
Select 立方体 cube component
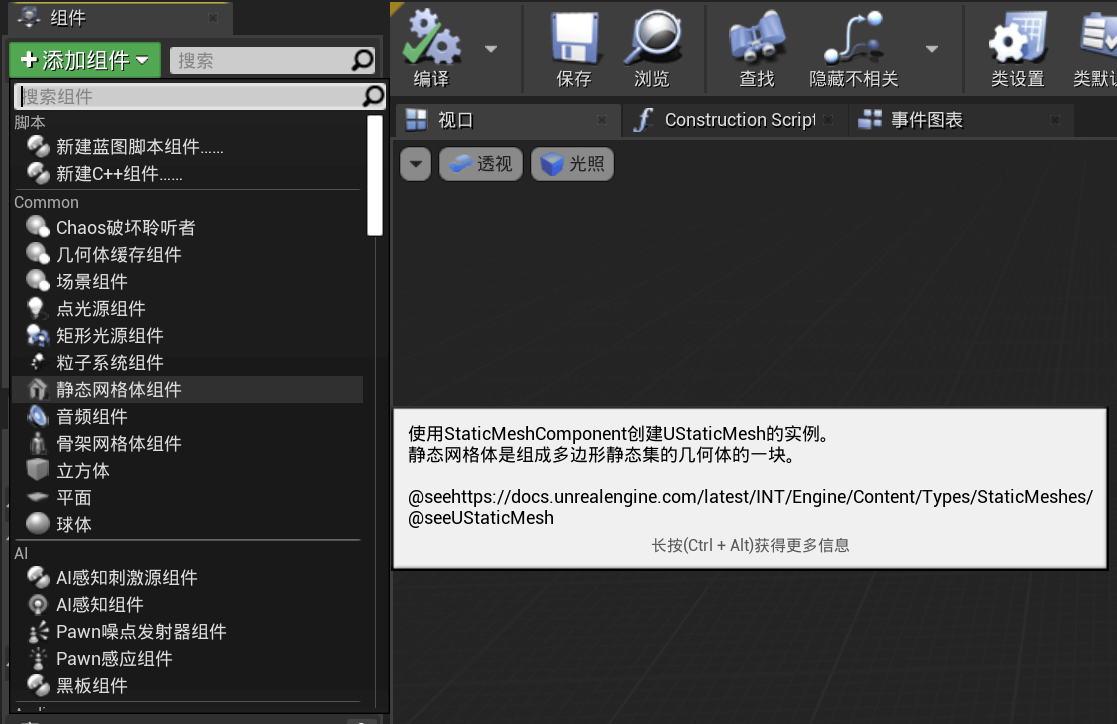[188, 471]
